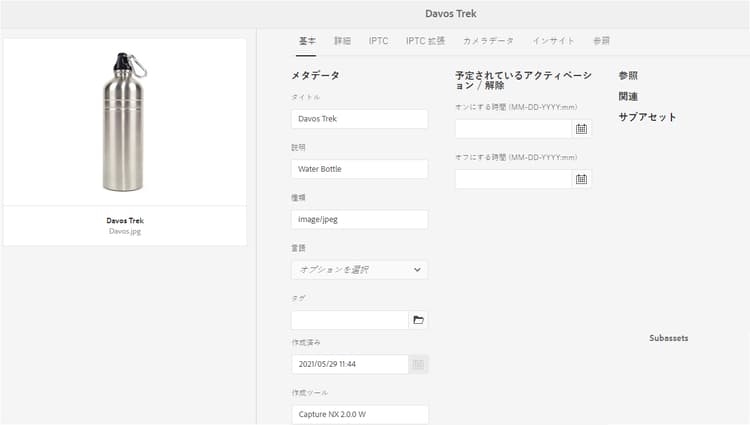Select the 参照 tab
This screenshot has height=425, width=750.
(x=601, y=41)
